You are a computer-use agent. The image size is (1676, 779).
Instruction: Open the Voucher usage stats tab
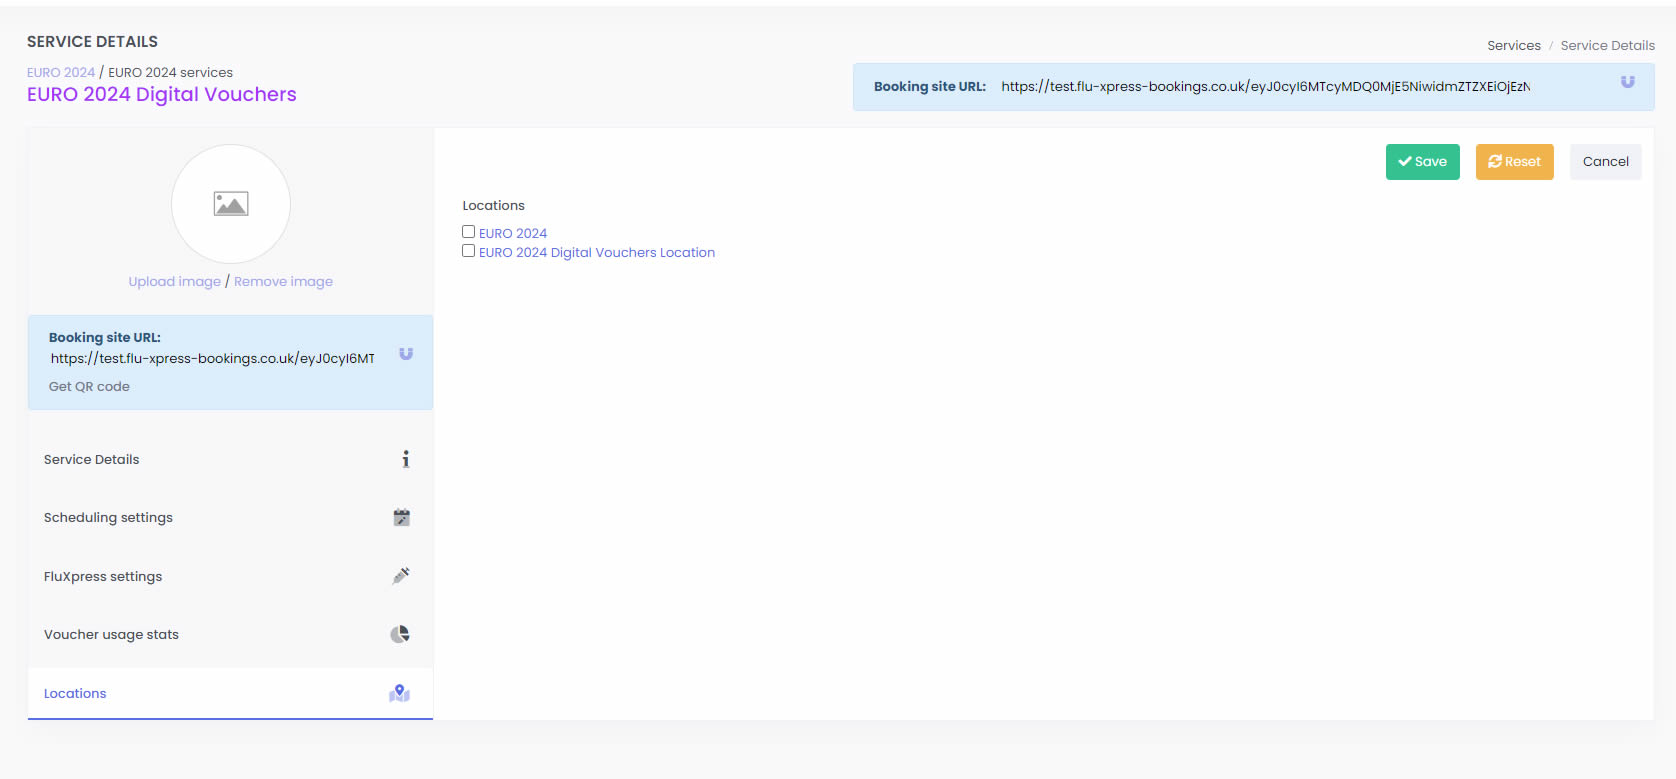[x=111, y=635]
